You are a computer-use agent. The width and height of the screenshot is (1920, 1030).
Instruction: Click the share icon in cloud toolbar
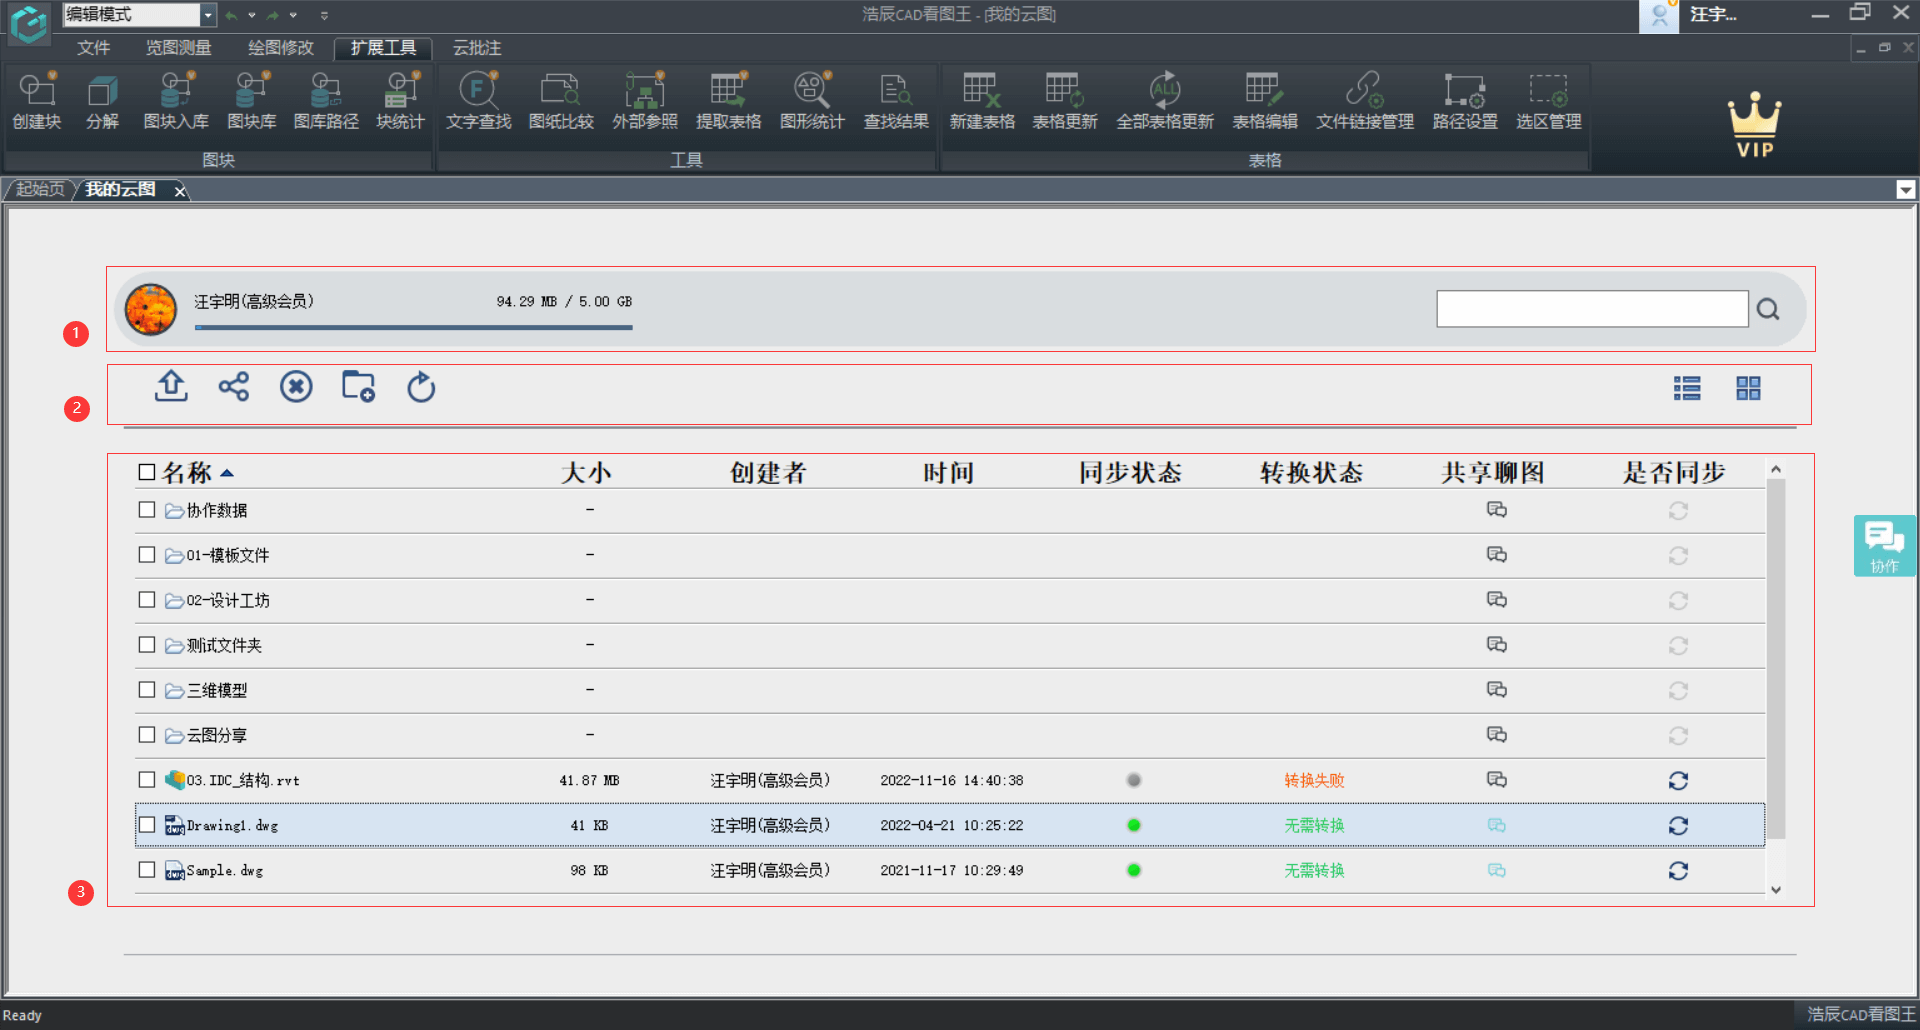234,386
